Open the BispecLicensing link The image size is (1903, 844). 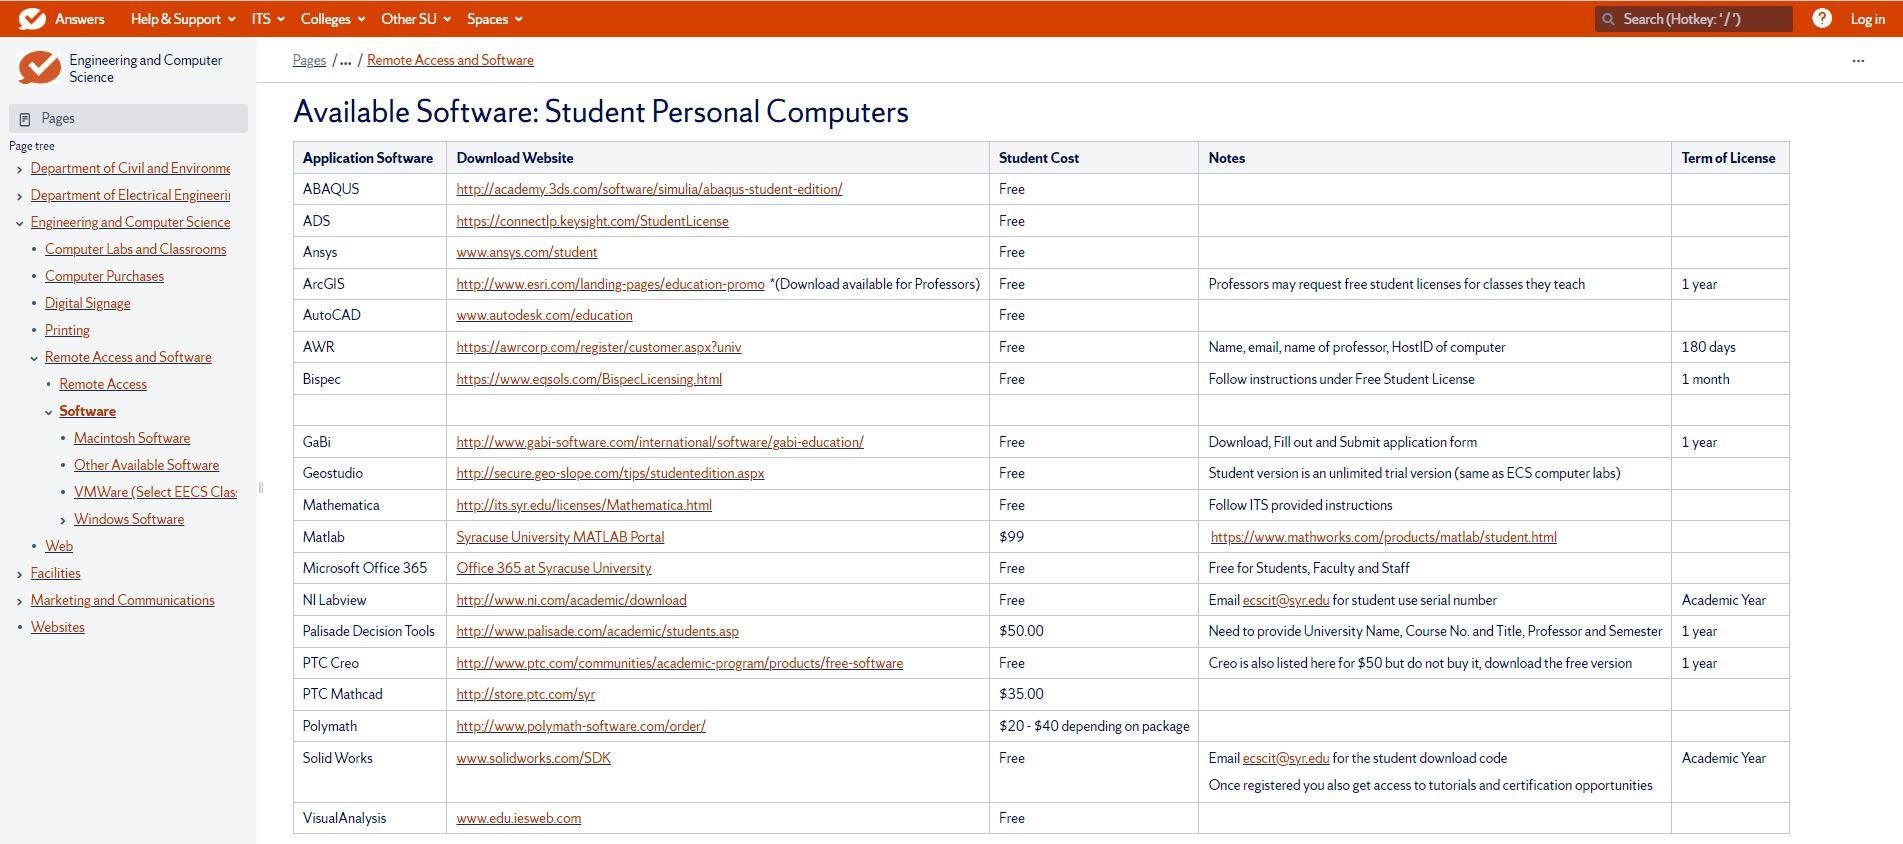(589, 379)
